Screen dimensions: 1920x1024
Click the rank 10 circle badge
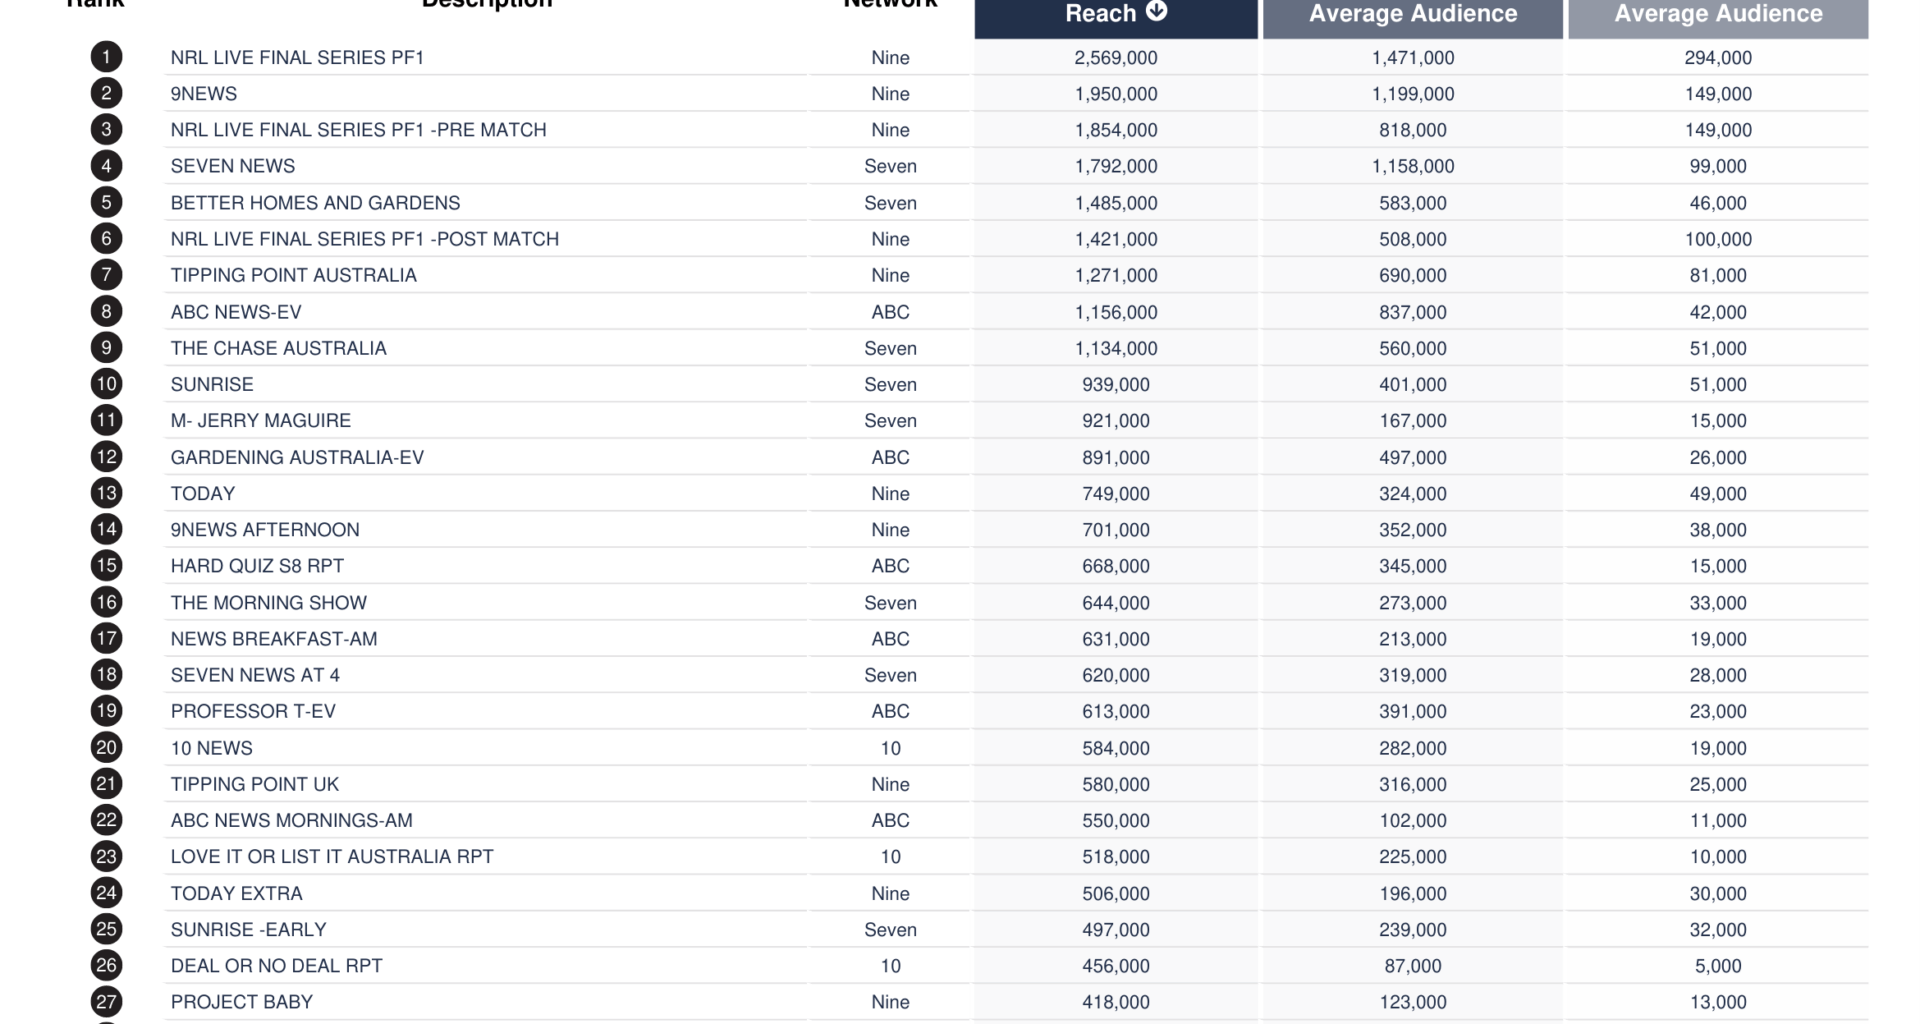pos(106,384)
